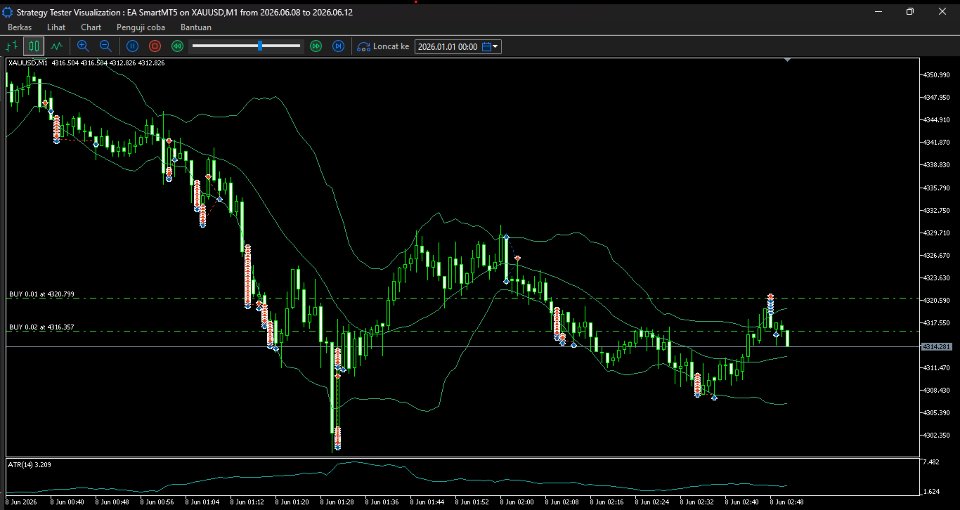Click the chart shift triangle marker at top
The height and width of the screenshot is (510, 960).
tap(787, 60)
